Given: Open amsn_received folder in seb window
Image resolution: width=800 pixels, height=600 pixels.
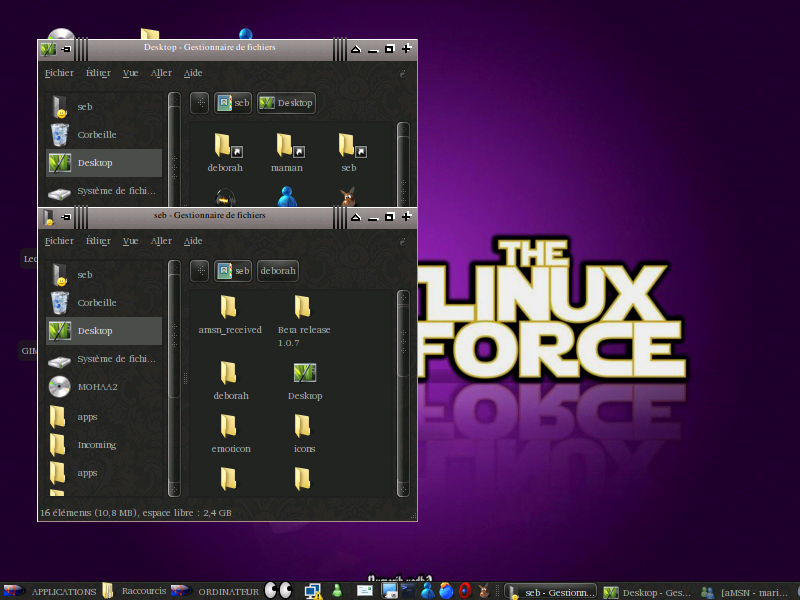Looking at the screenshot, I should (x=230, y=315).
